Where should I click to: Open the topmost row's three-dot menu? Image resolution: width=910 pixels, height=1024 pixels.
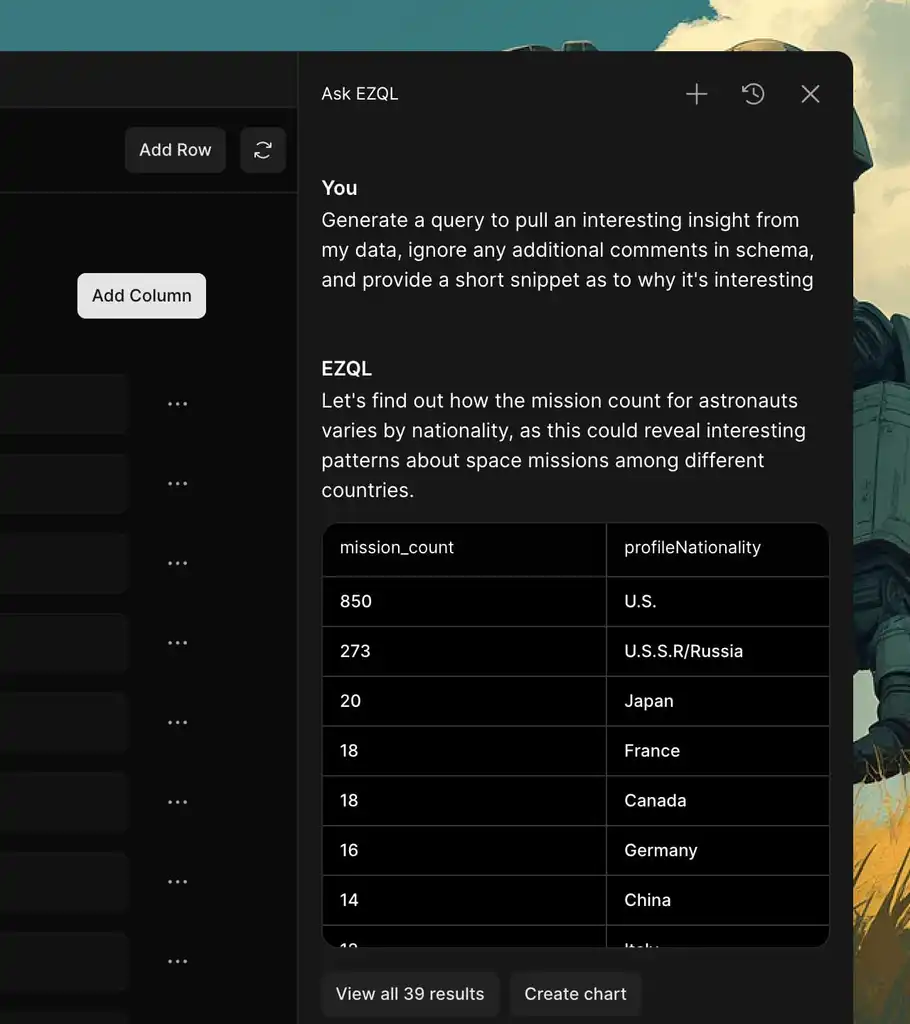(178, 404)
